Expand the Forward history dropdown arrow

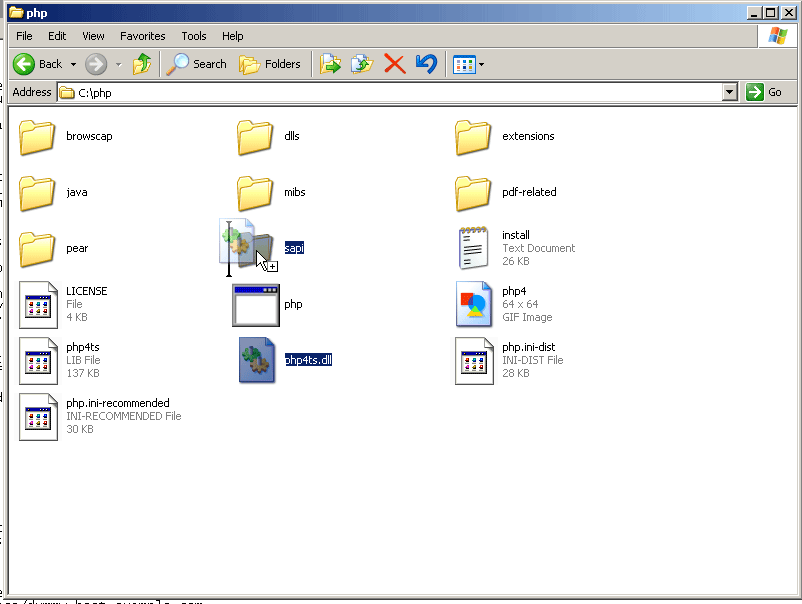119,64
